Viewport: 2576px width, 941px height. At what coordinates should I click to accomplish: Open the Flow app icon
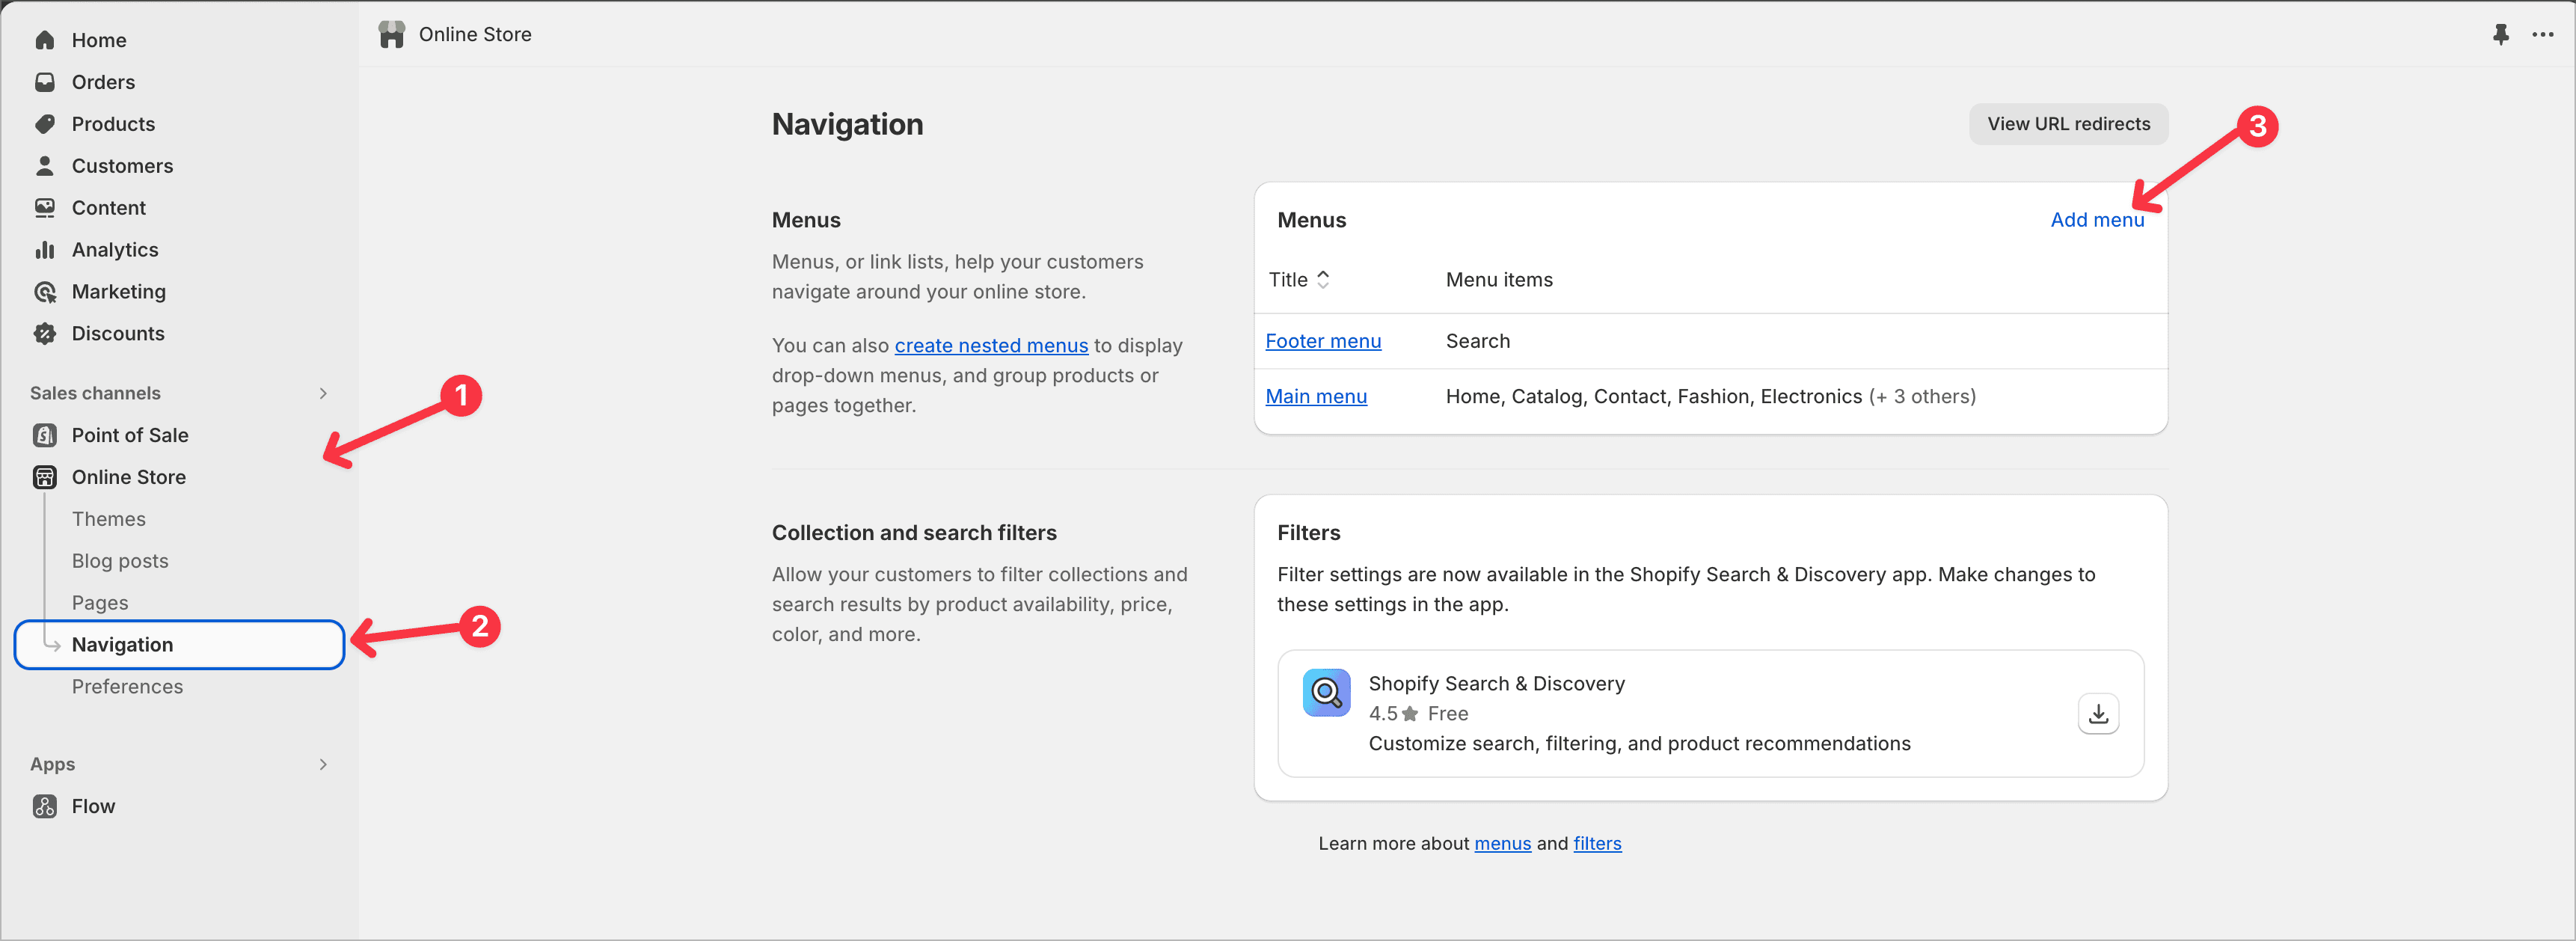point(45,806)
